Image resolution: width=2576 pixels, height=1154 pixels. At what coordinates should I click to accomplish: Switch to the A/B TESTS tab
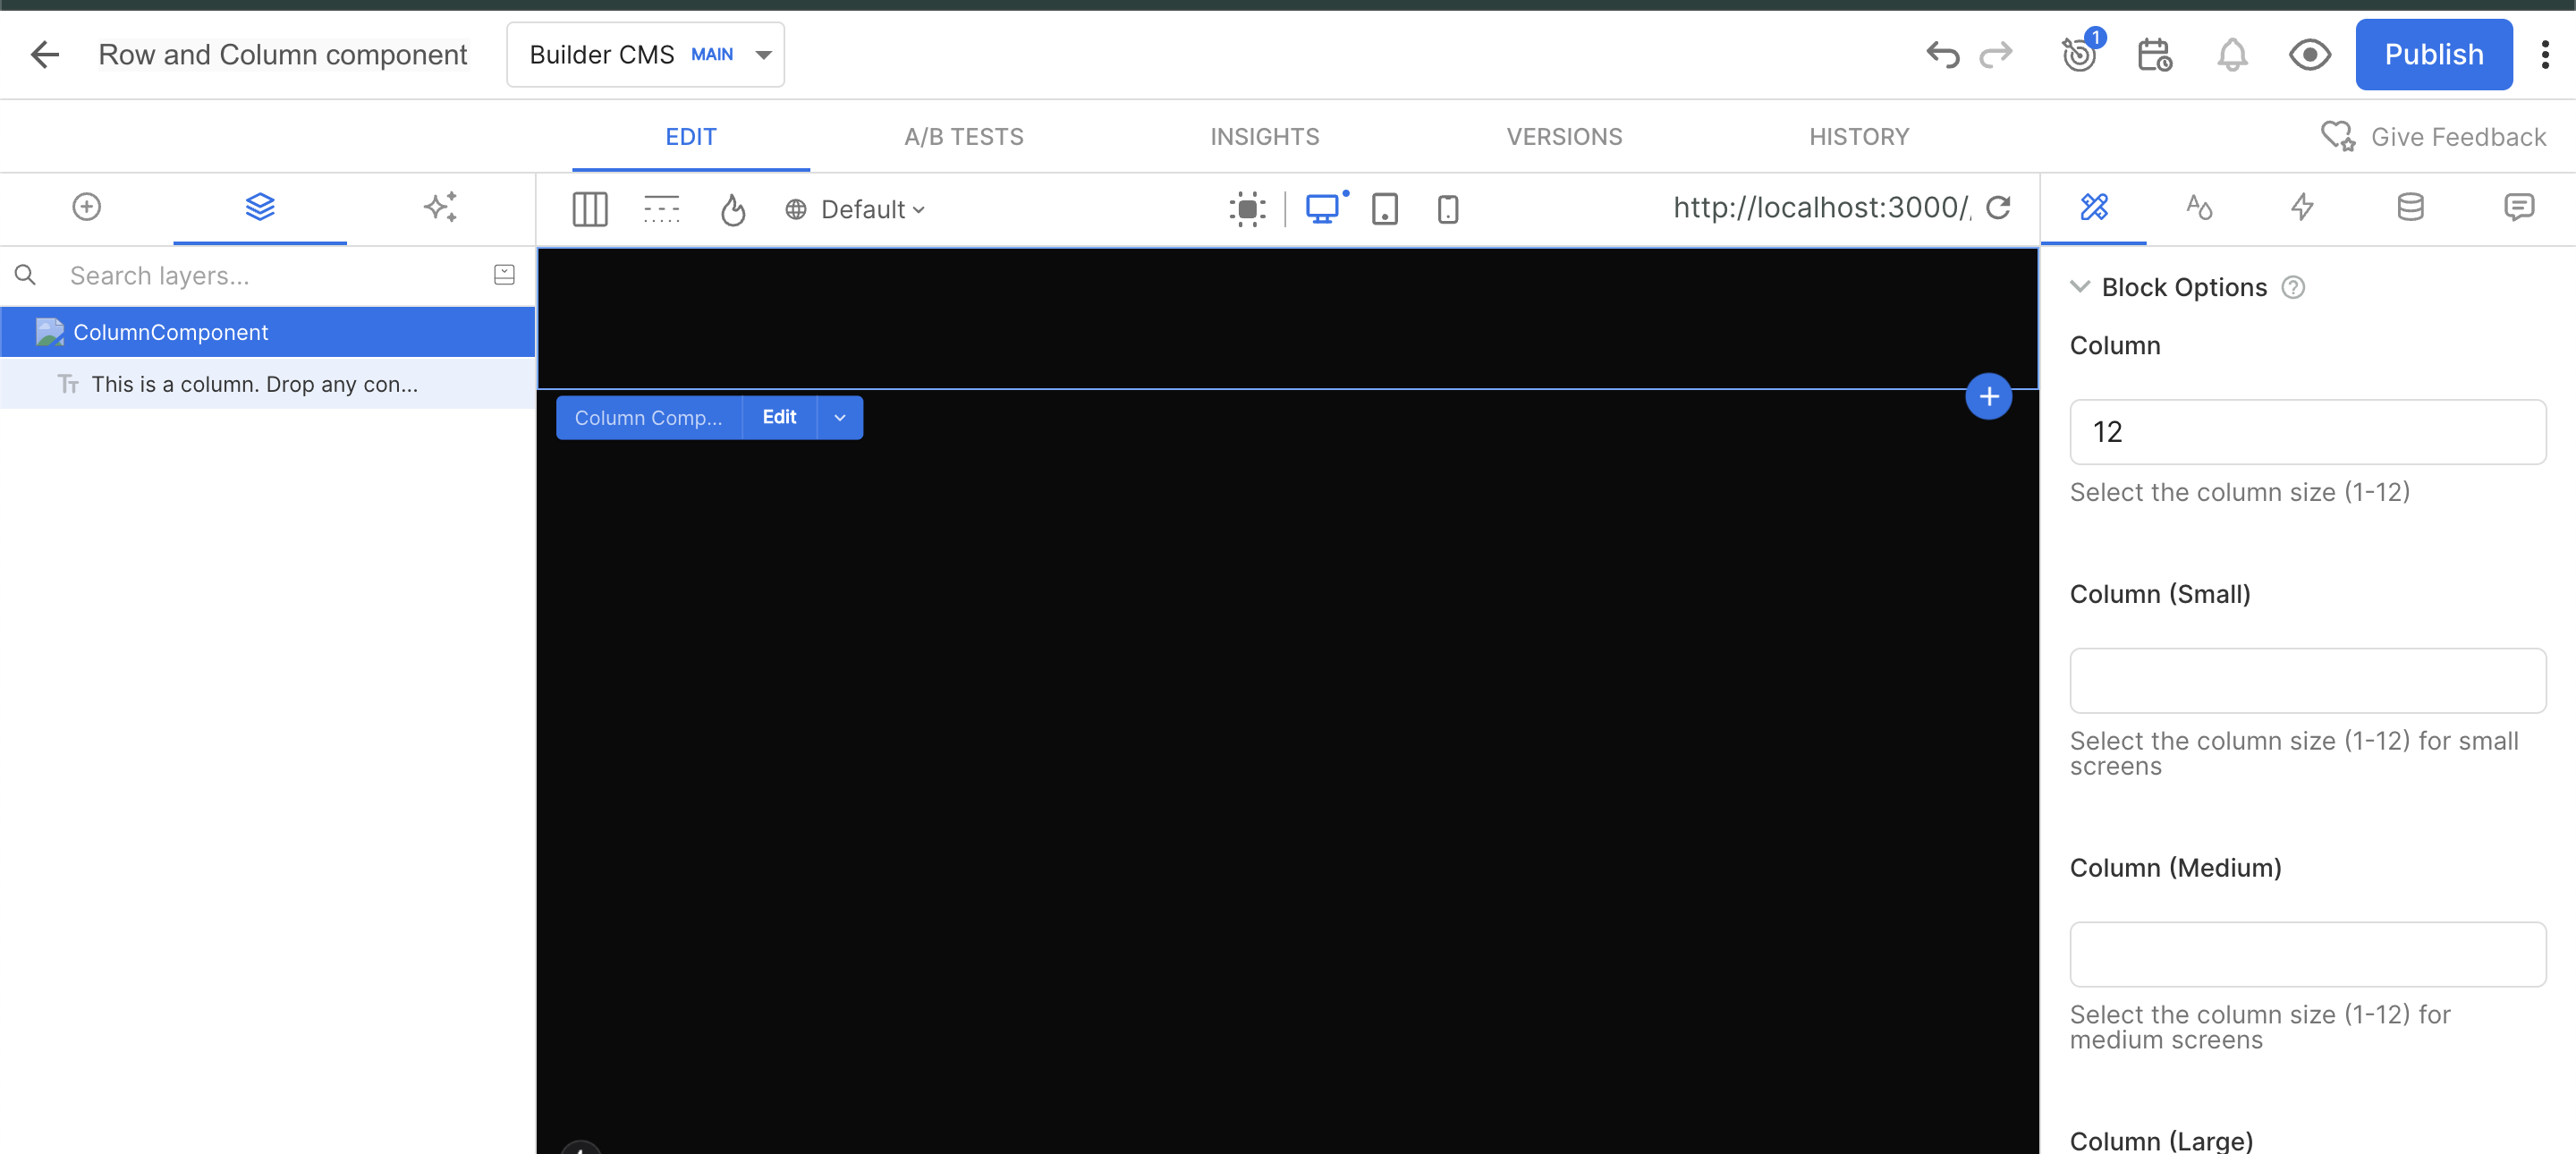click(x=963, y=137)
